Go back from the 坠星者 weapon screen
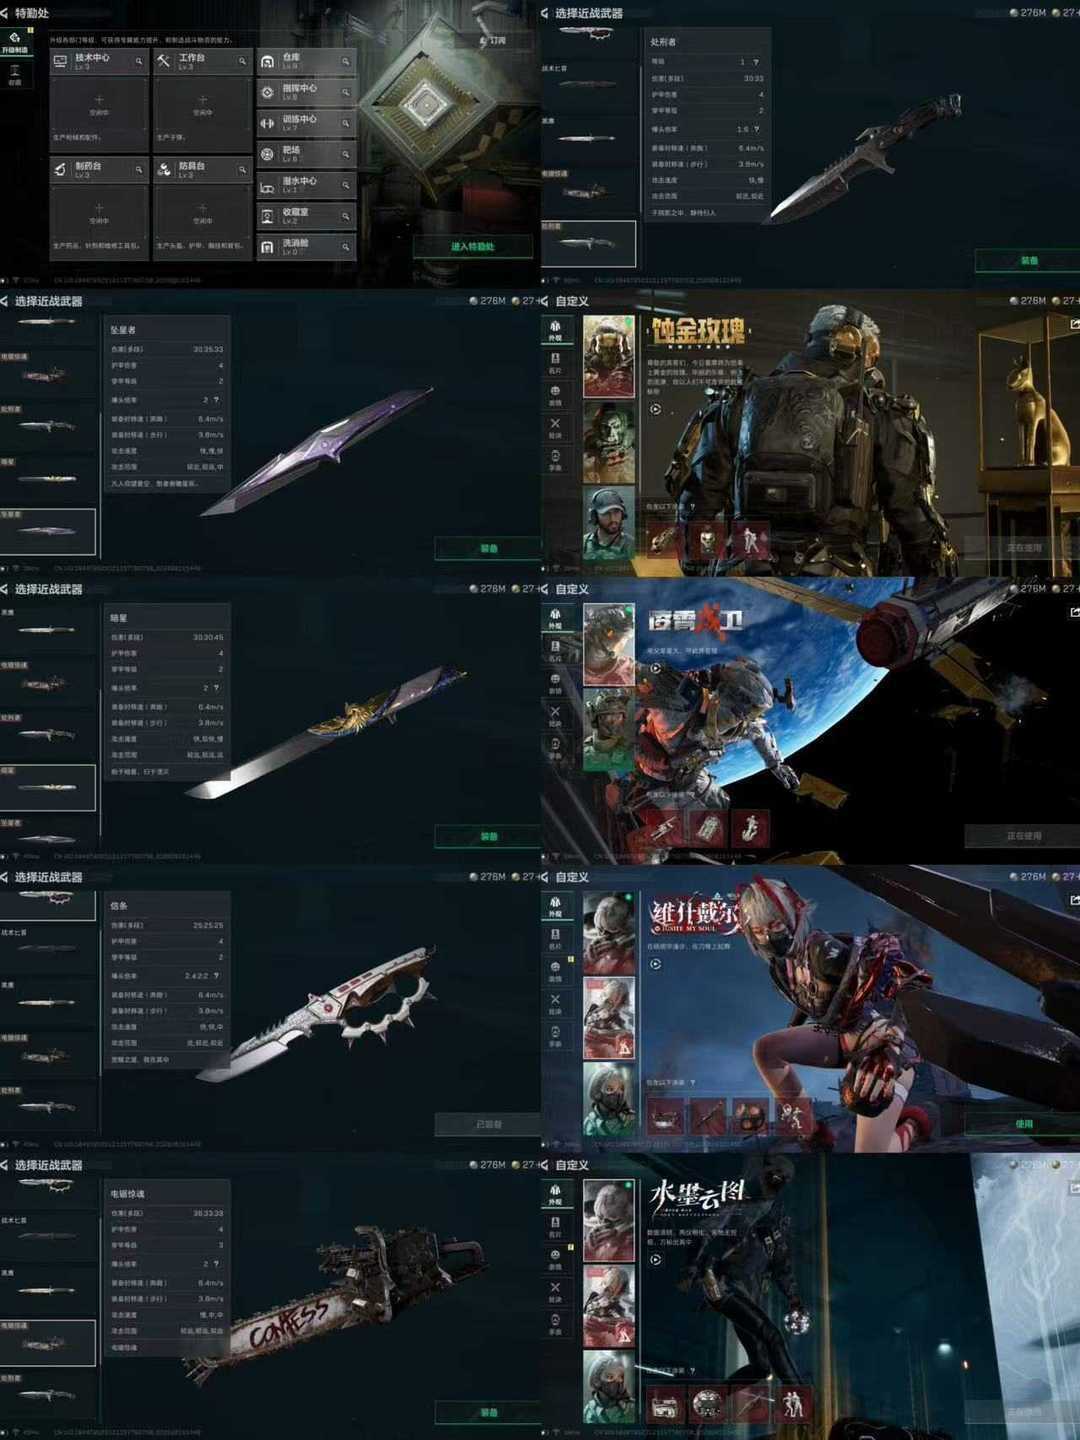Viewport: 1080px width, 1440px height. pos(6,301)
